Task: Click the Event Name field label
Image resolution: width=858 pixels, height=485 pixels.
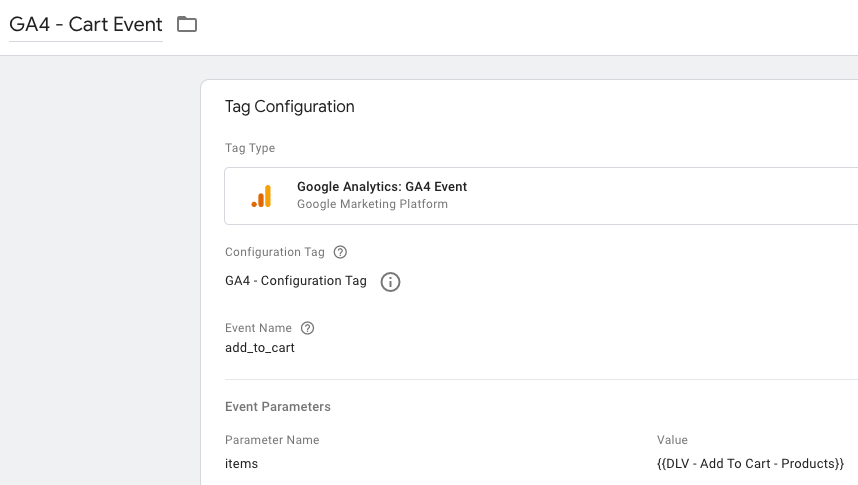Action: coord(258,328)
